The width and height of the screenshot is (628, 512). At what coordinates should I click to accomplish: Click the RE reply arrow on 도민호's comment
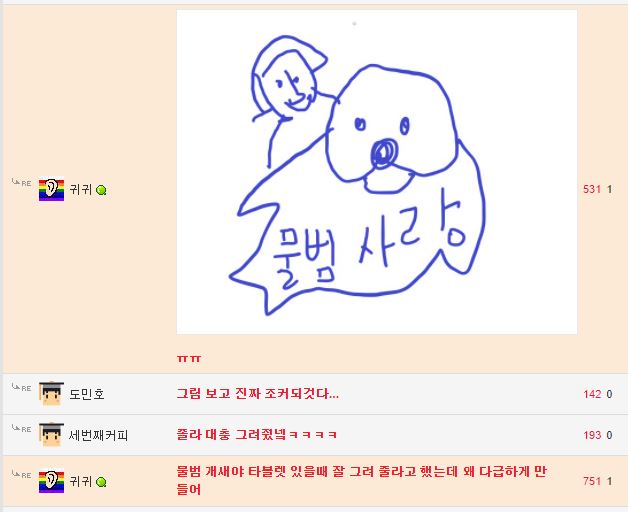pyautogui.click(x=21, y=387)
